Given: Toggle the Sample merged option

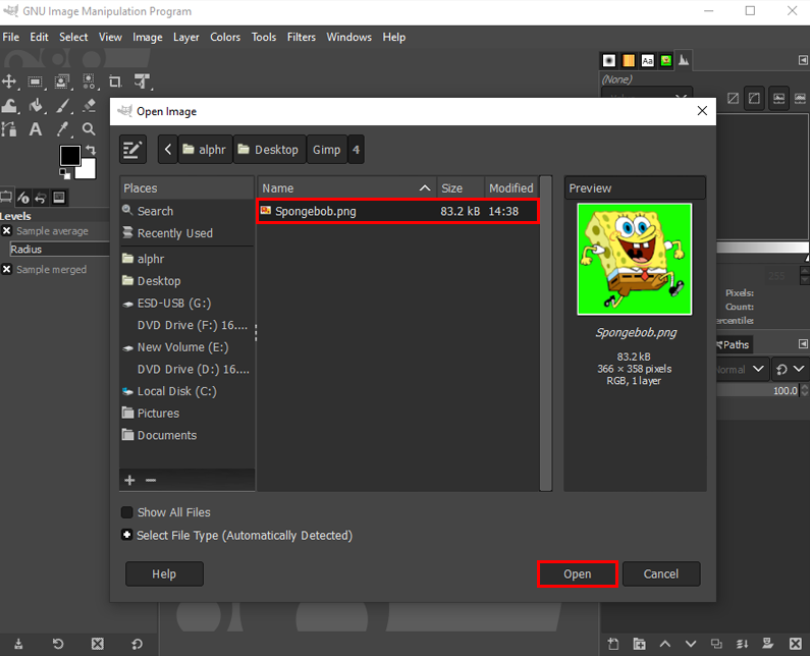Looking at the screenshot, I should (7, 269).
